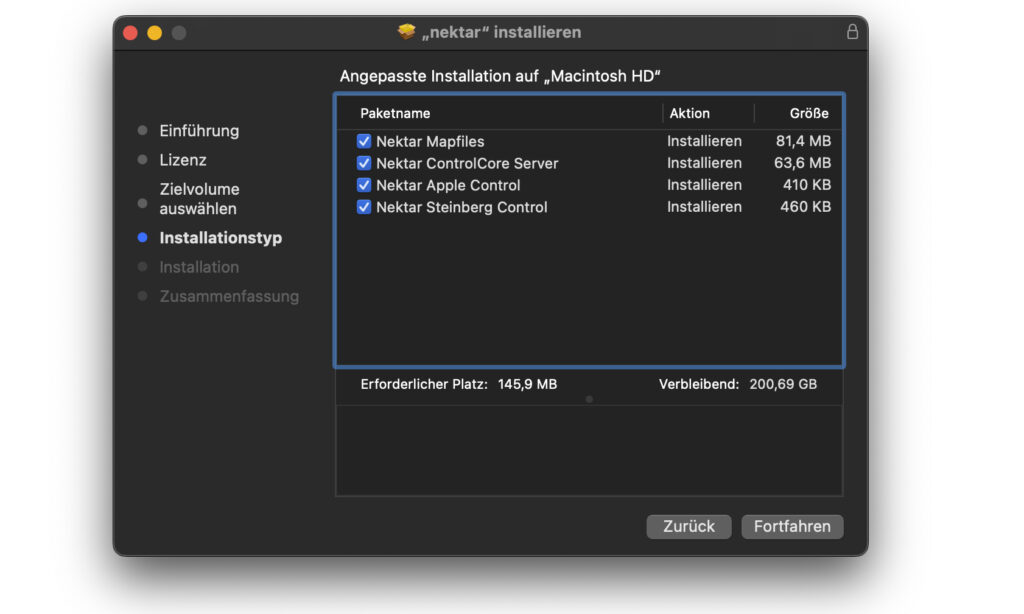Select the Nektar Mapfiles package name

point(430,141)
